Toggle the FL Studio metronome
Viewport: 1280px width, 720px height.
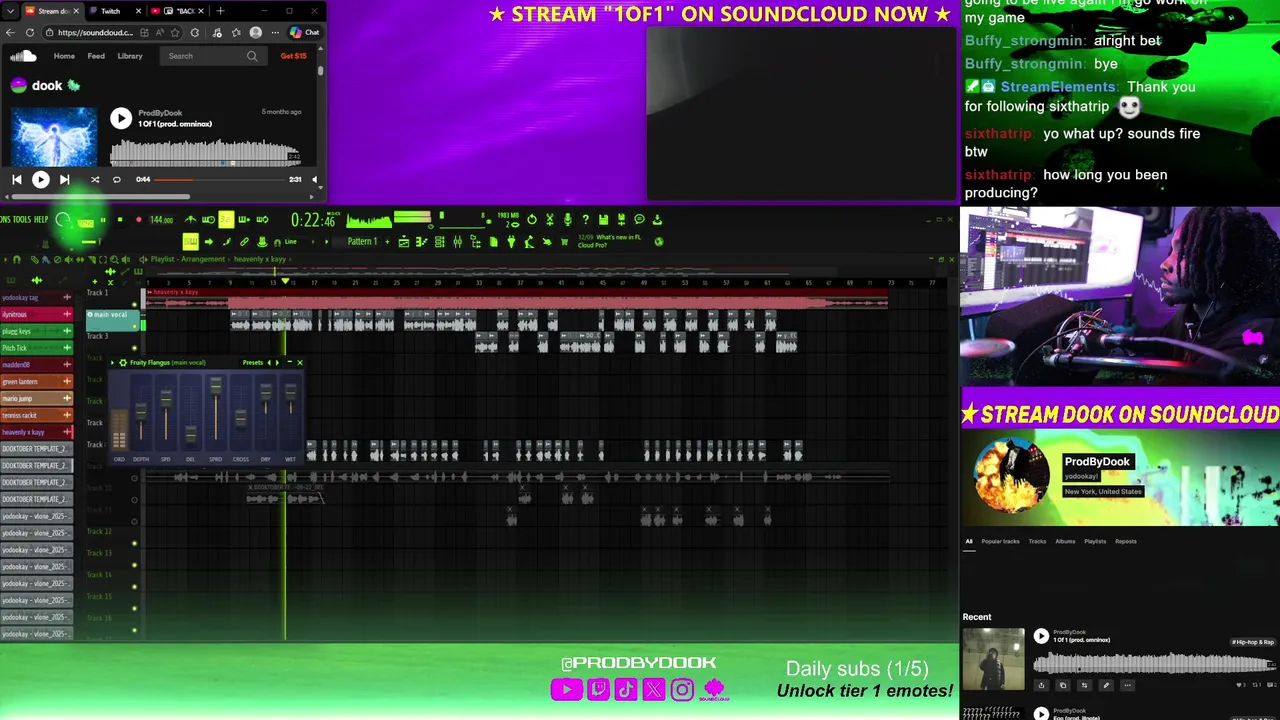point(190,220)
